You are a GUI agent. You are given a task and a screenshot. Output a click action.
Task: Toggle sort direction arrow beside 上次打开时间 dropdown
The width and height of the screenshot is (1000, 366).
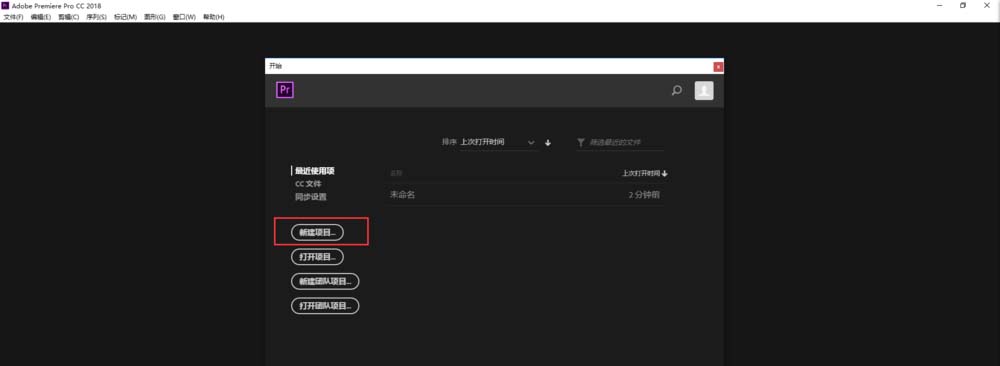pyautogui.click(x=548, y=143)
